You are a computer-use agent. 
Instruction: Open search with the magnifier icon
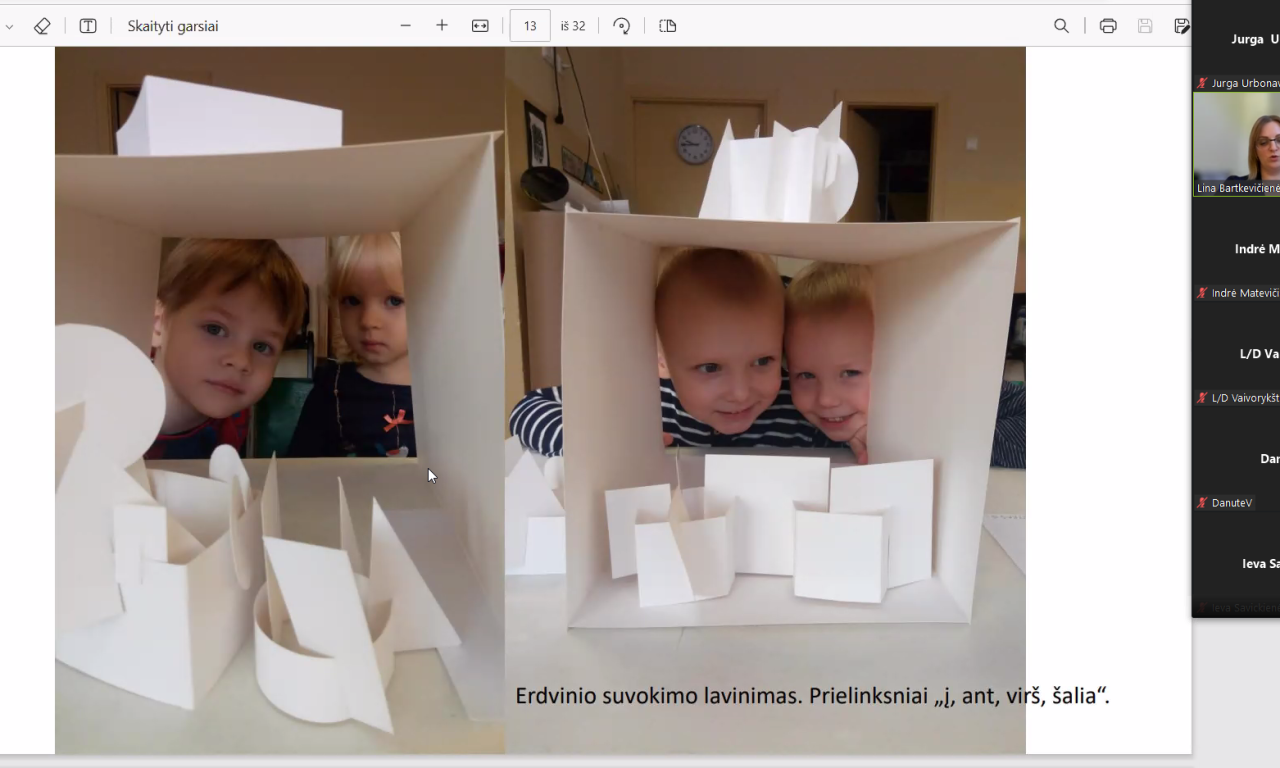click(x=1061, y=26)
